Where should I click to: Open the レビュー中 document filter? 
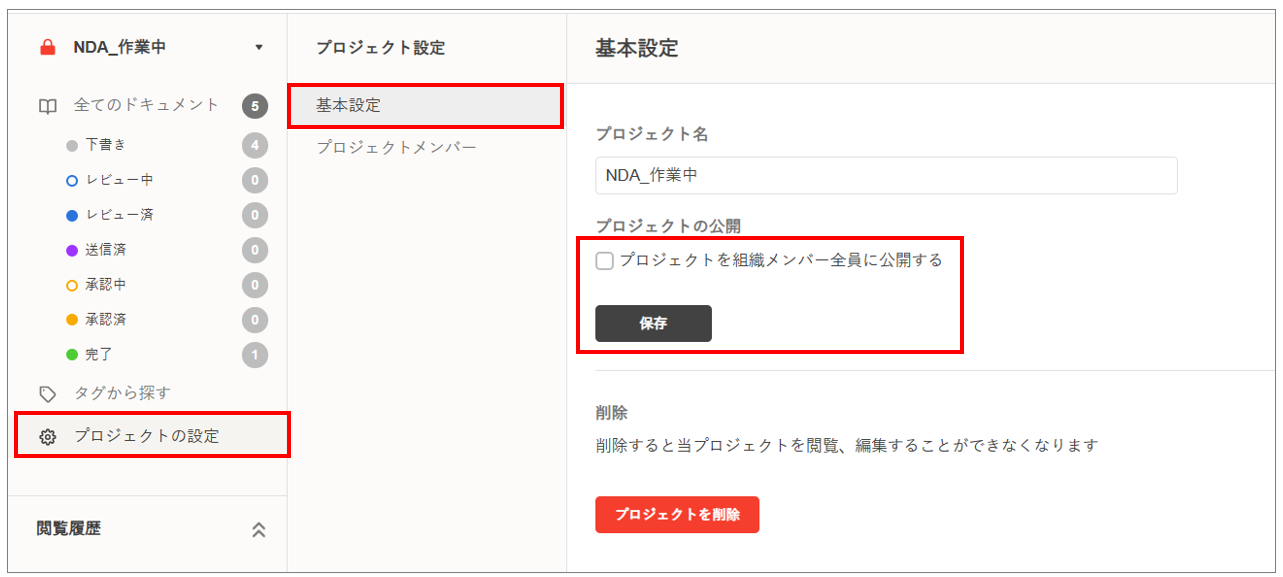click(x=119, y=180)
